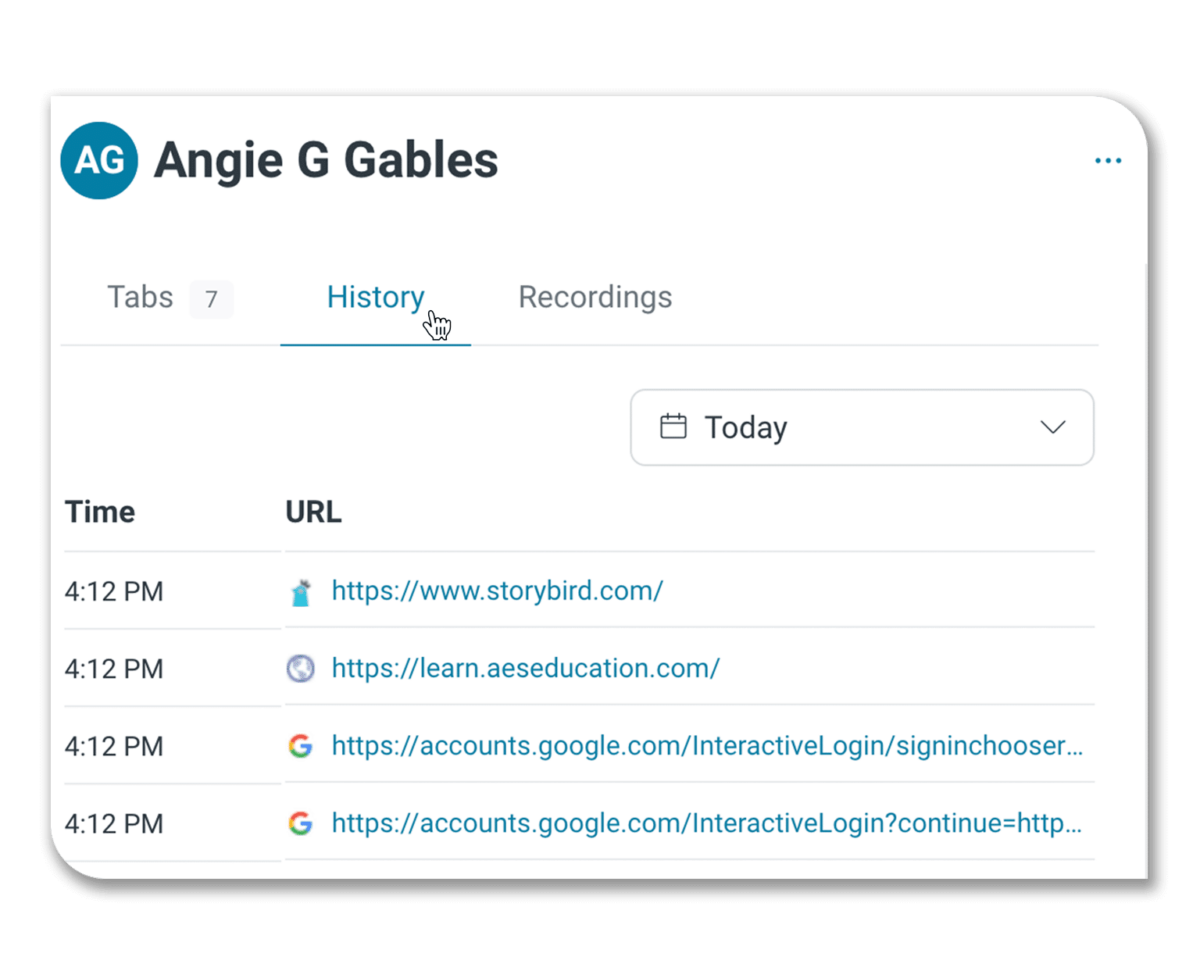Viewport: 1200px width, 978px height.
Task: Click the student name Angie G Gables
Action: tap(326, 161)
